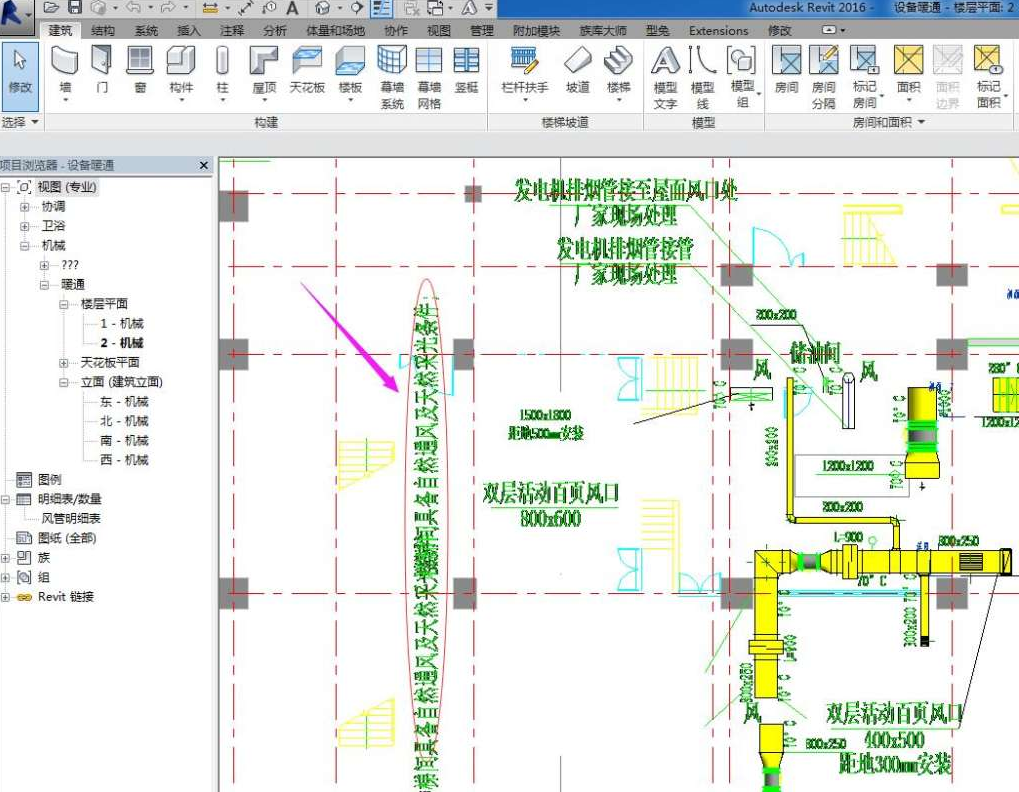This screenshot has width=1019, height=792.
Task: Expand the 天花板平面 tree node
Action: coord(64,363)
